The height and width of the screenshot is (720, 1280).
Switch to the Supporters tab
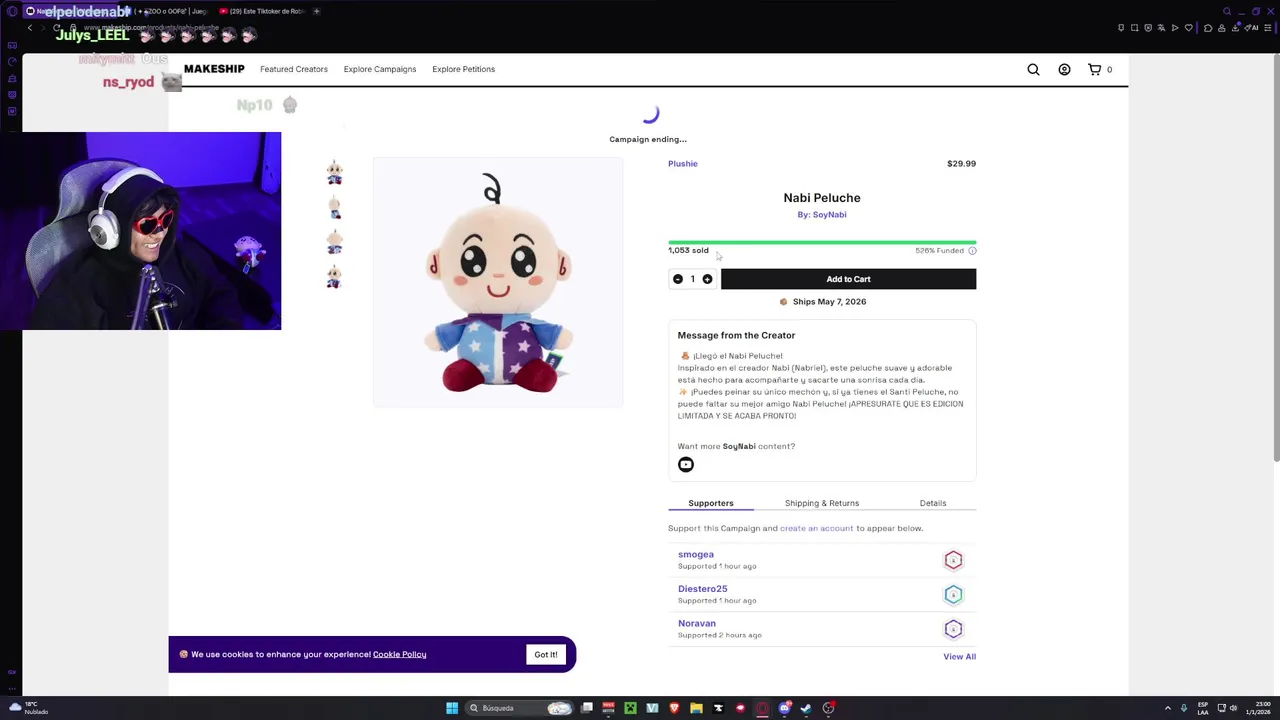711,503
